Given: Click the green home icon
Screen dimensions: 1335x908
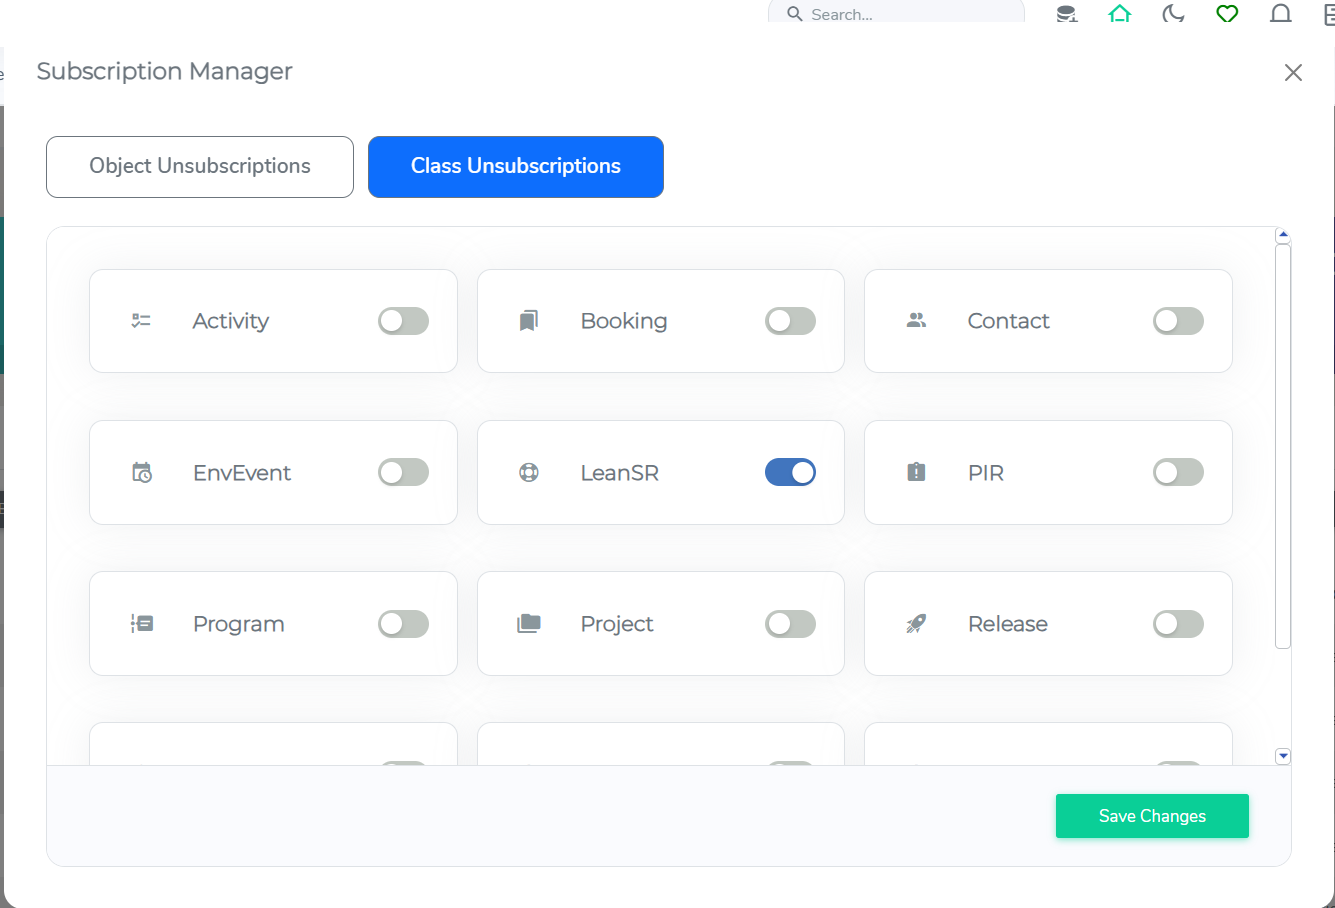Looking at the screenshot, I should (x=1120, y=14).
